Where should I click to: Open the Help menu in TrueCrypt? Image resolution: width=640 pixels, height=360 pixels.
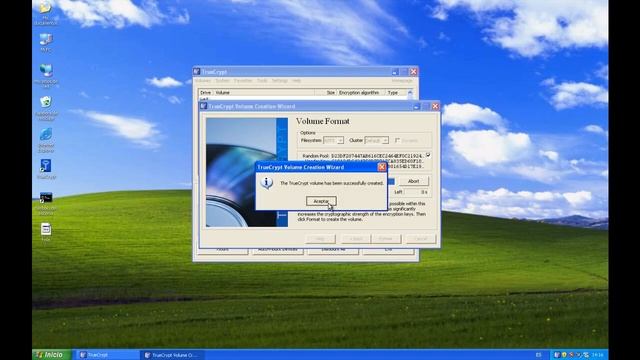tap(296, 81)
